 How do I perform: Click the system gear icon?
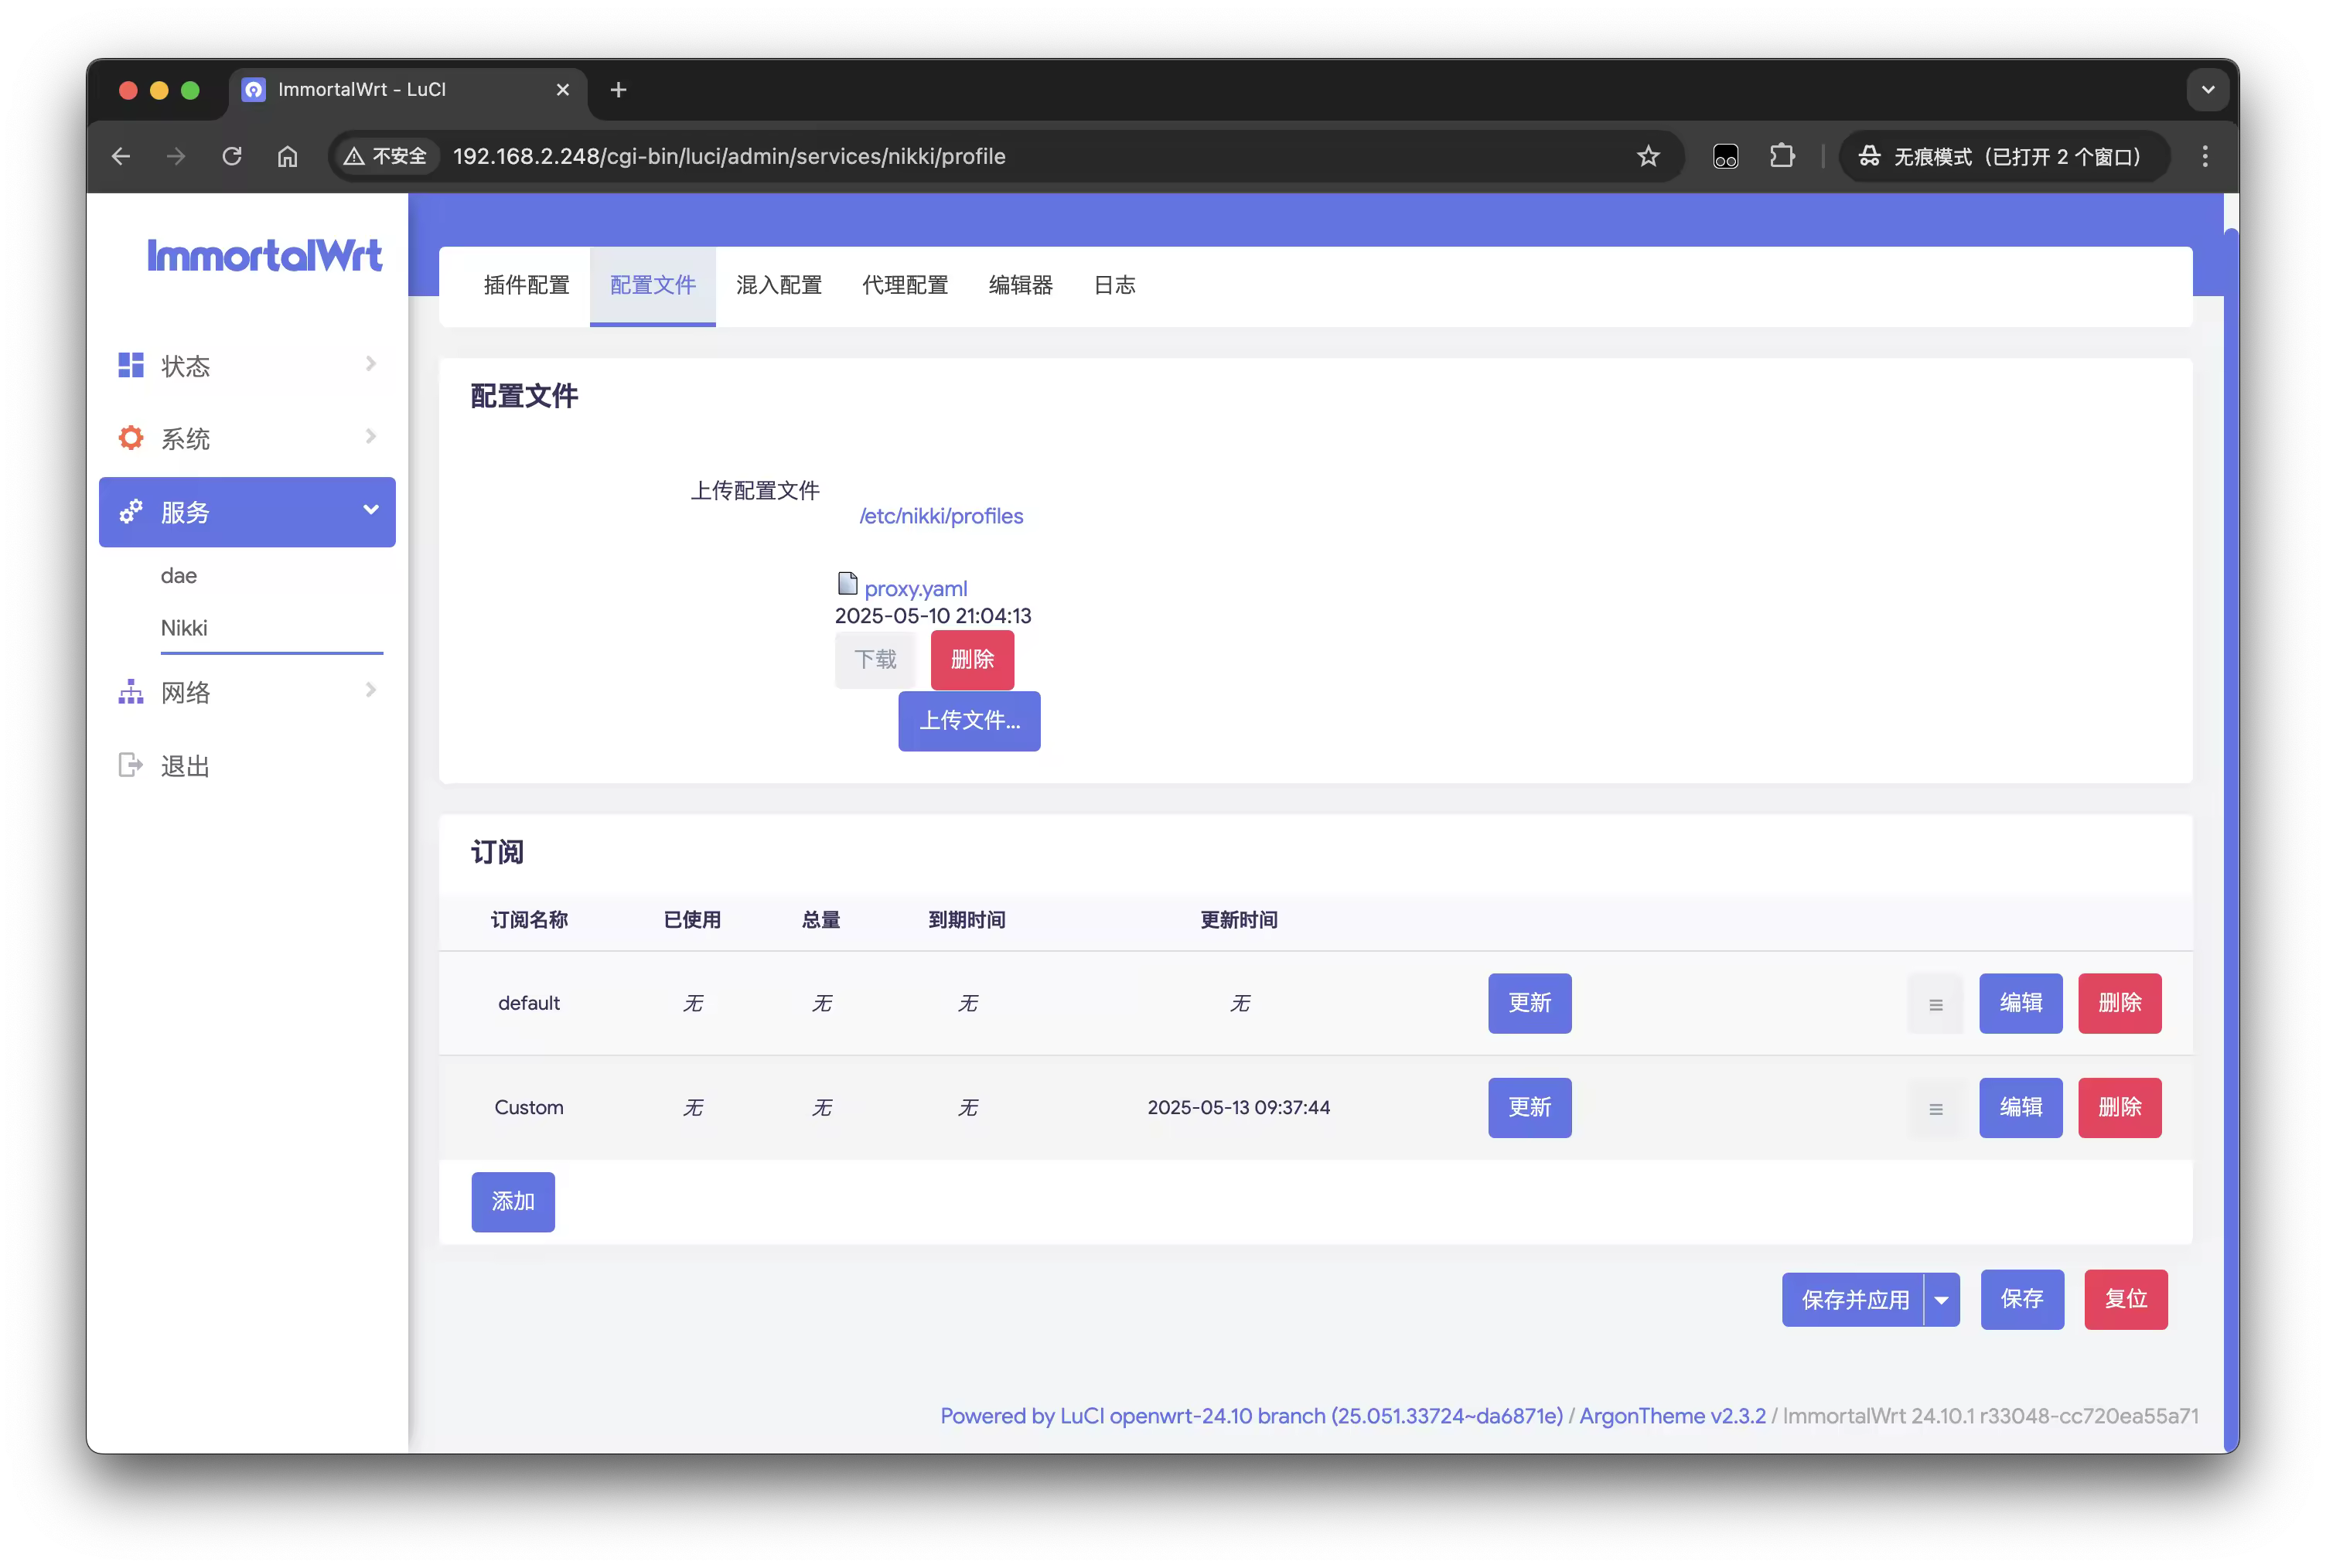[131, 438]
